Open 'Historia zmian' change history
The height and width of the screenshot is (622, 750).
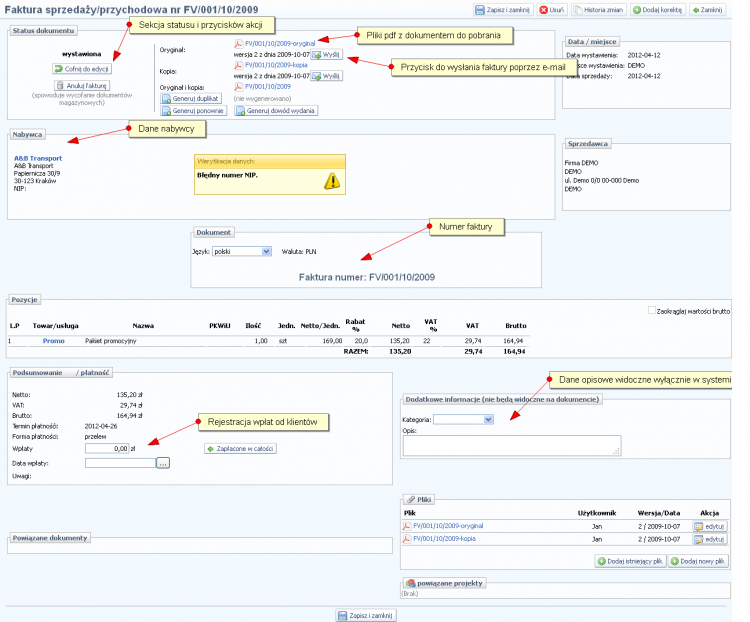pos(600,9)
